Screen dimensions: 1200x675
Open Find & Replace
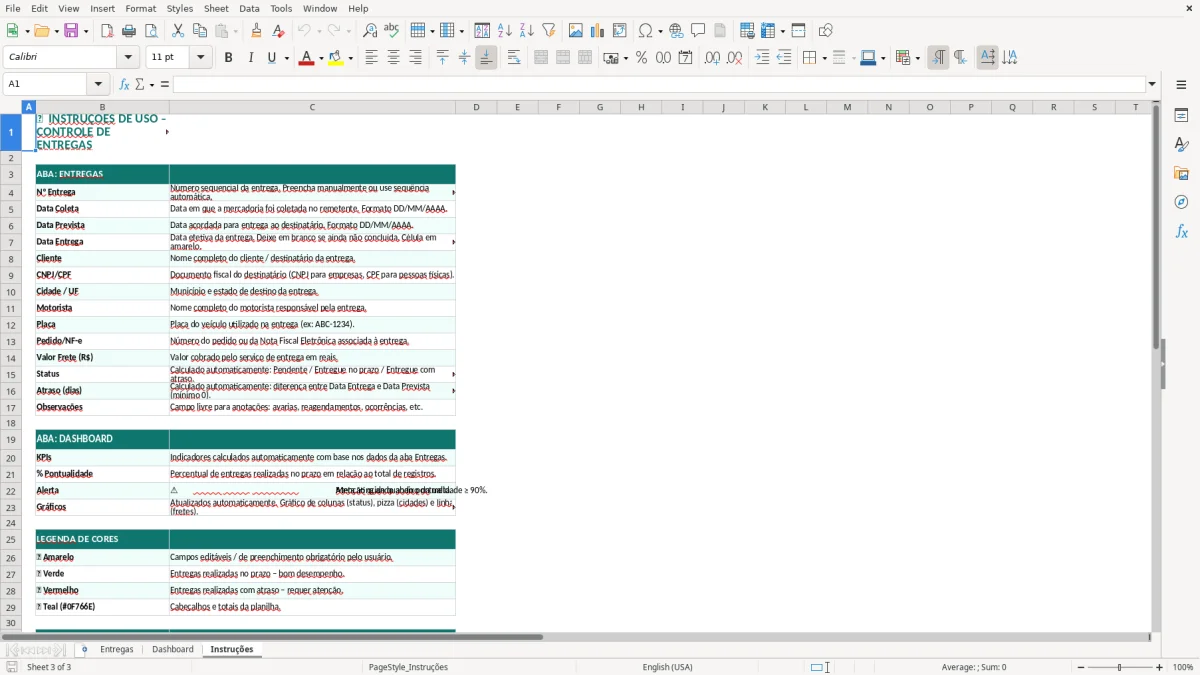pos(370,31)
